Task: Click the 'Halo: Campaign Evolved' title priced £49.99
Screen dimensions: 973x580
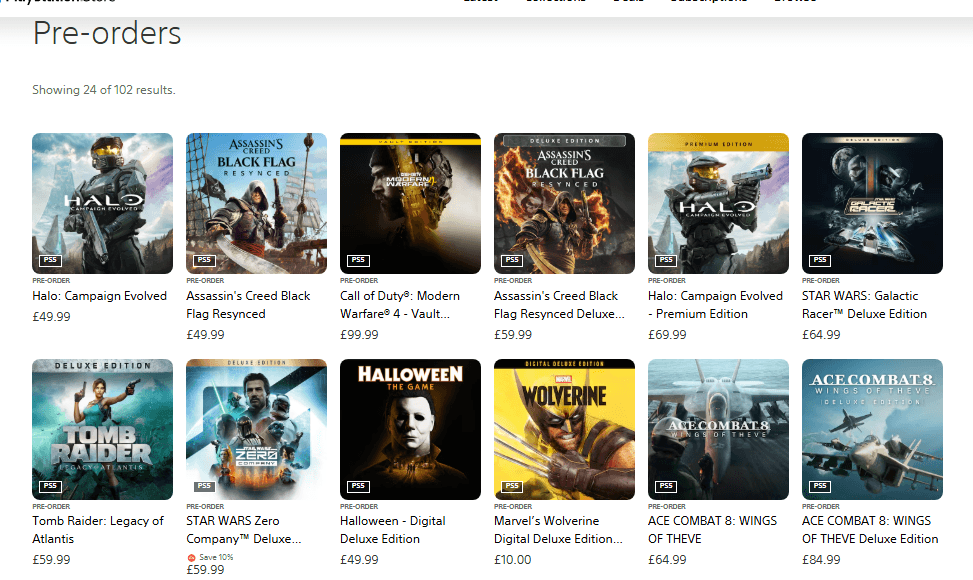Action: click(x=99, y=296)
